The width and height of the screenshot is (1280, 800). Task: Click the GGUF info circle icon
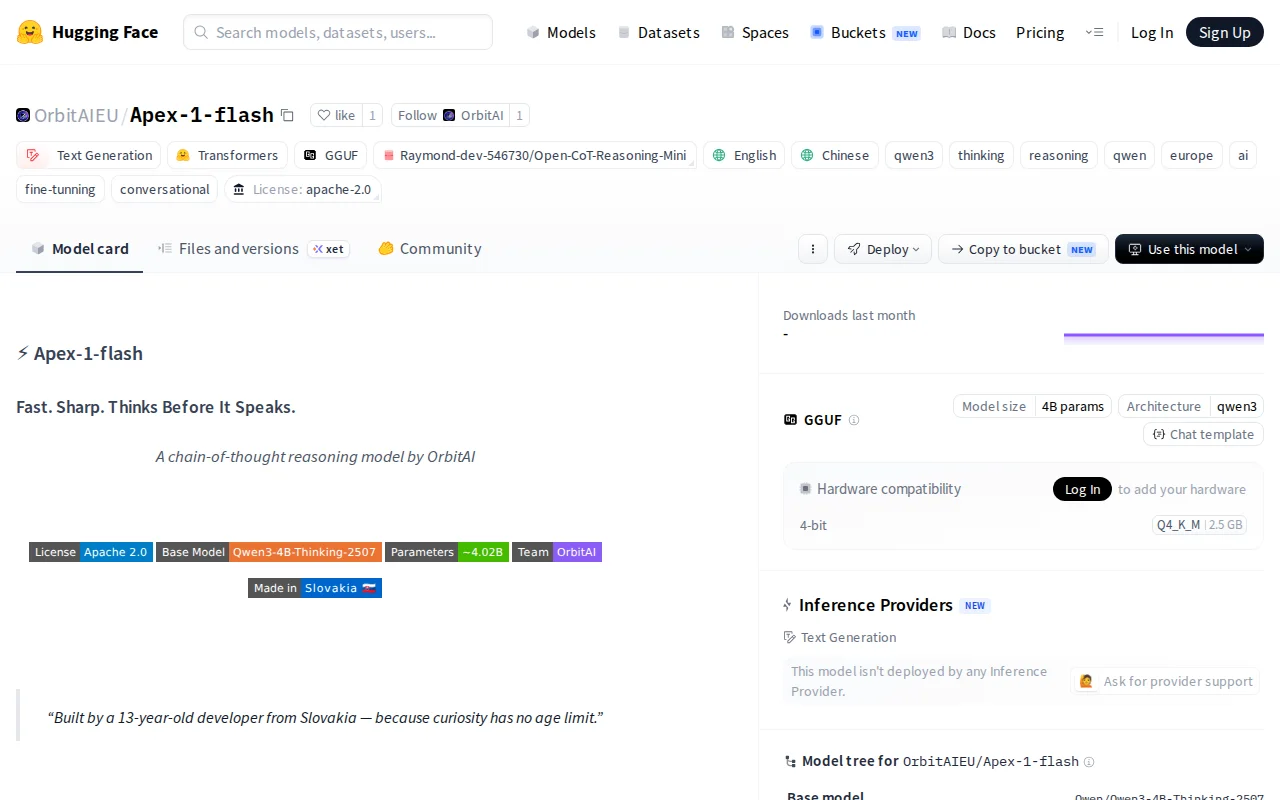pos(854,420)
